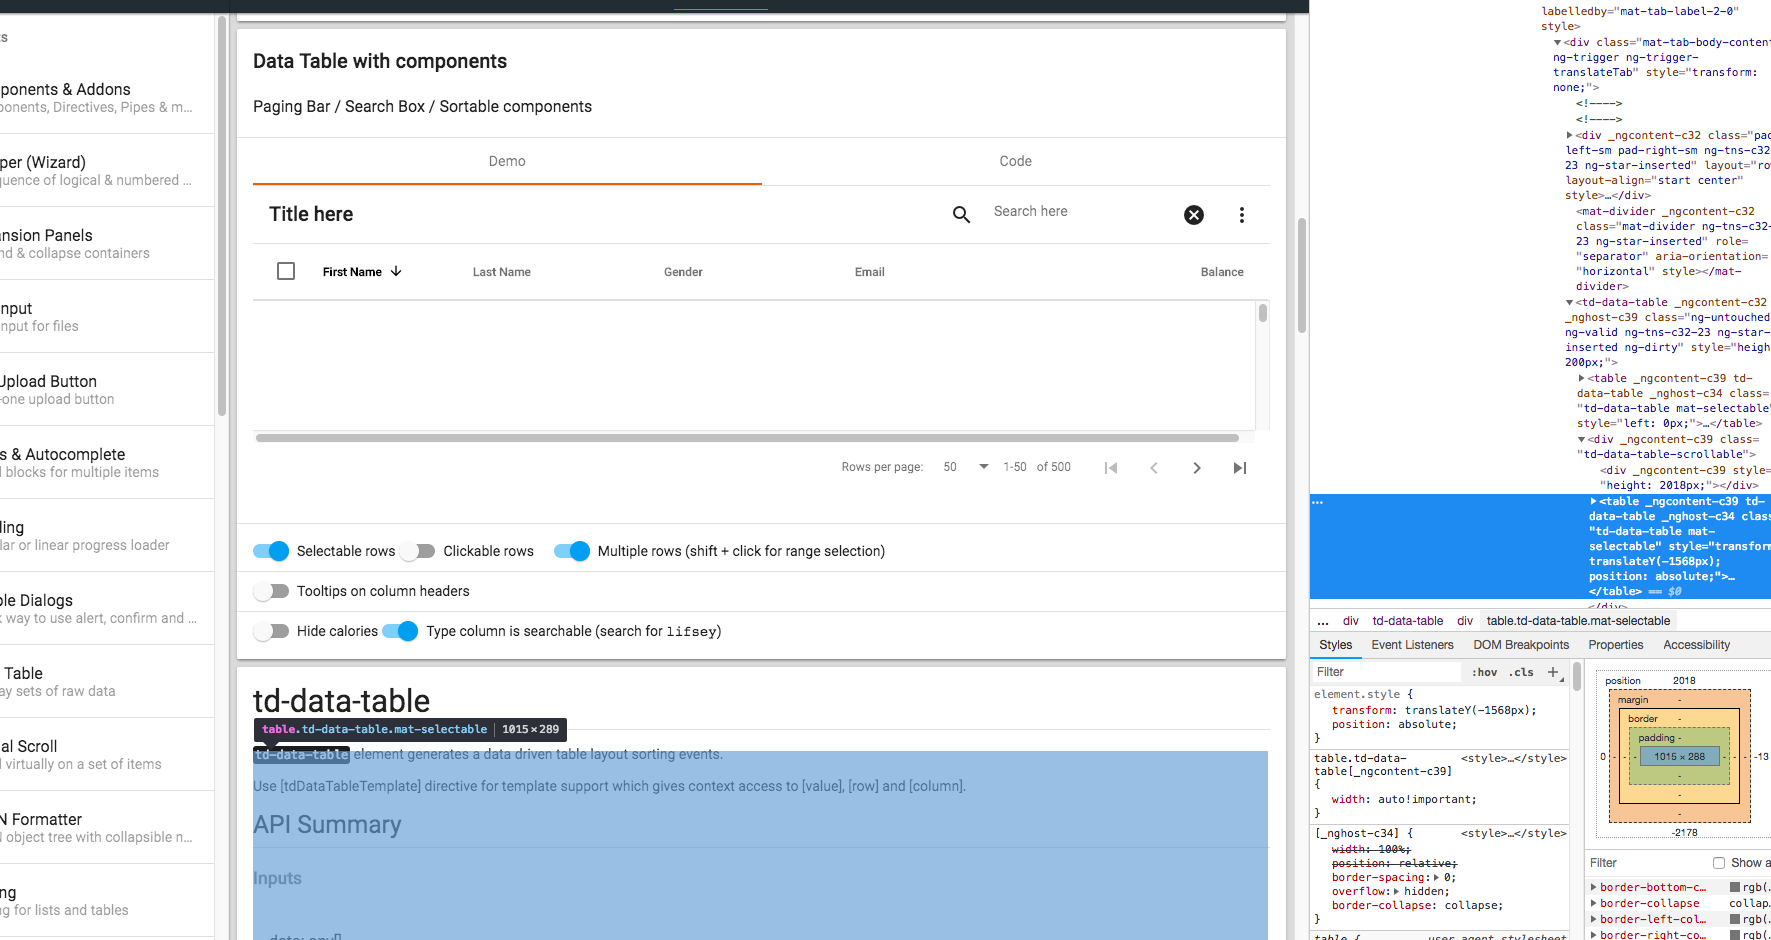This screenshot has width=1771, height=940.
Task: Go to first page of table
Action: click(x=1111, y=468)
